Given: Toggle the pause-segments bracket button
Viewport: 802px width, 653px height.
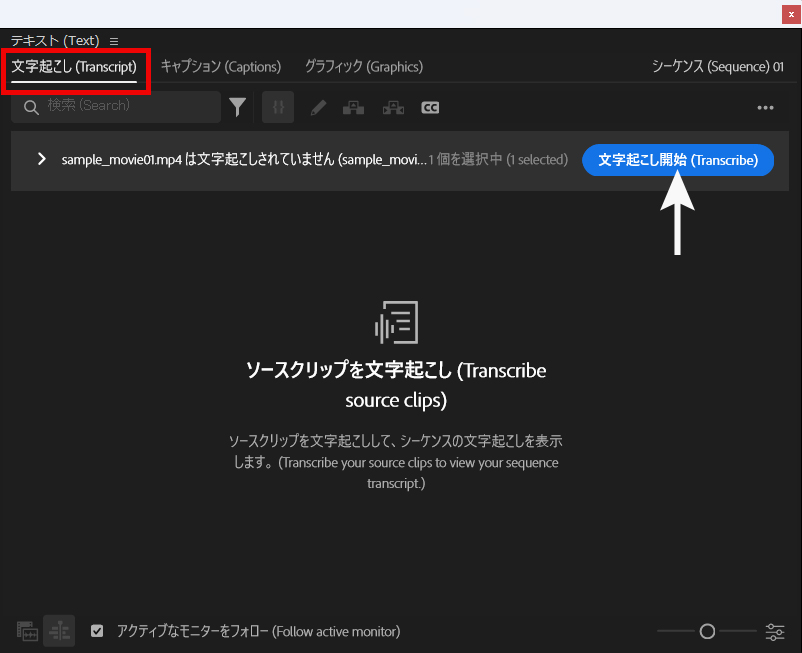Looking at the screenshot, I should tap(278, 107).
